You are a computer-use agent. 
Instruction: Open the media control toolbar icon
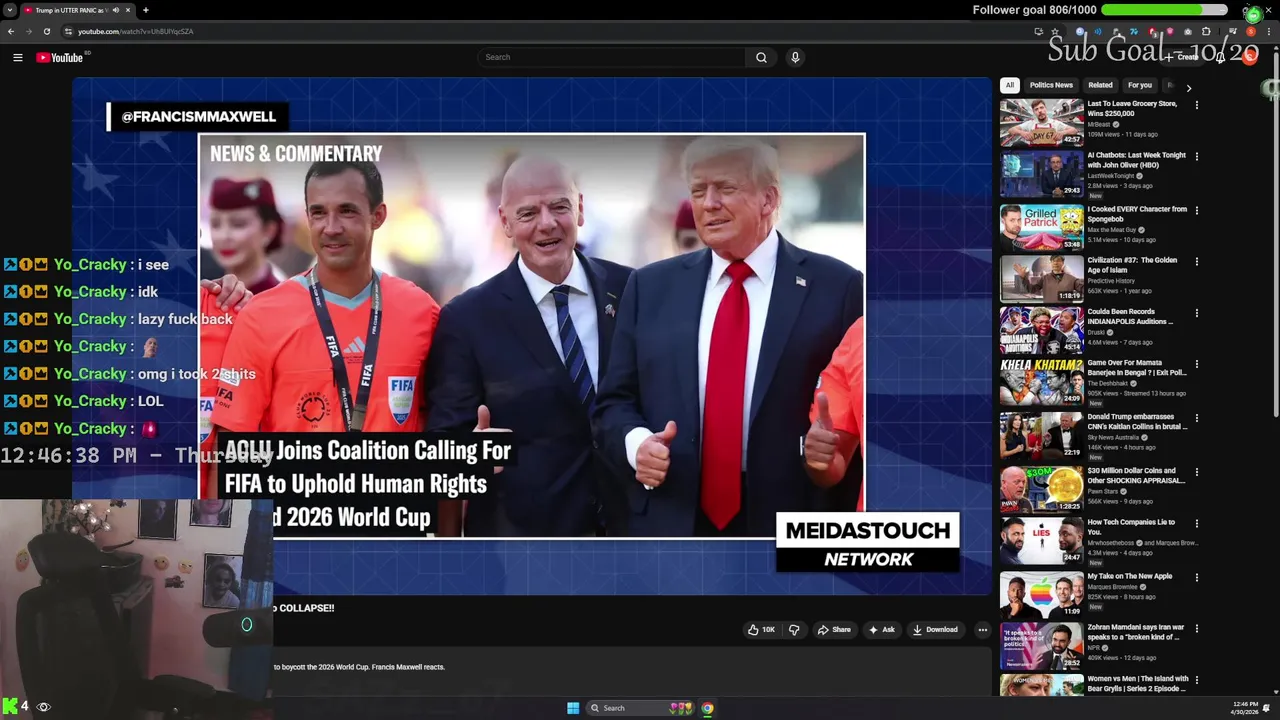(1232, 31)
